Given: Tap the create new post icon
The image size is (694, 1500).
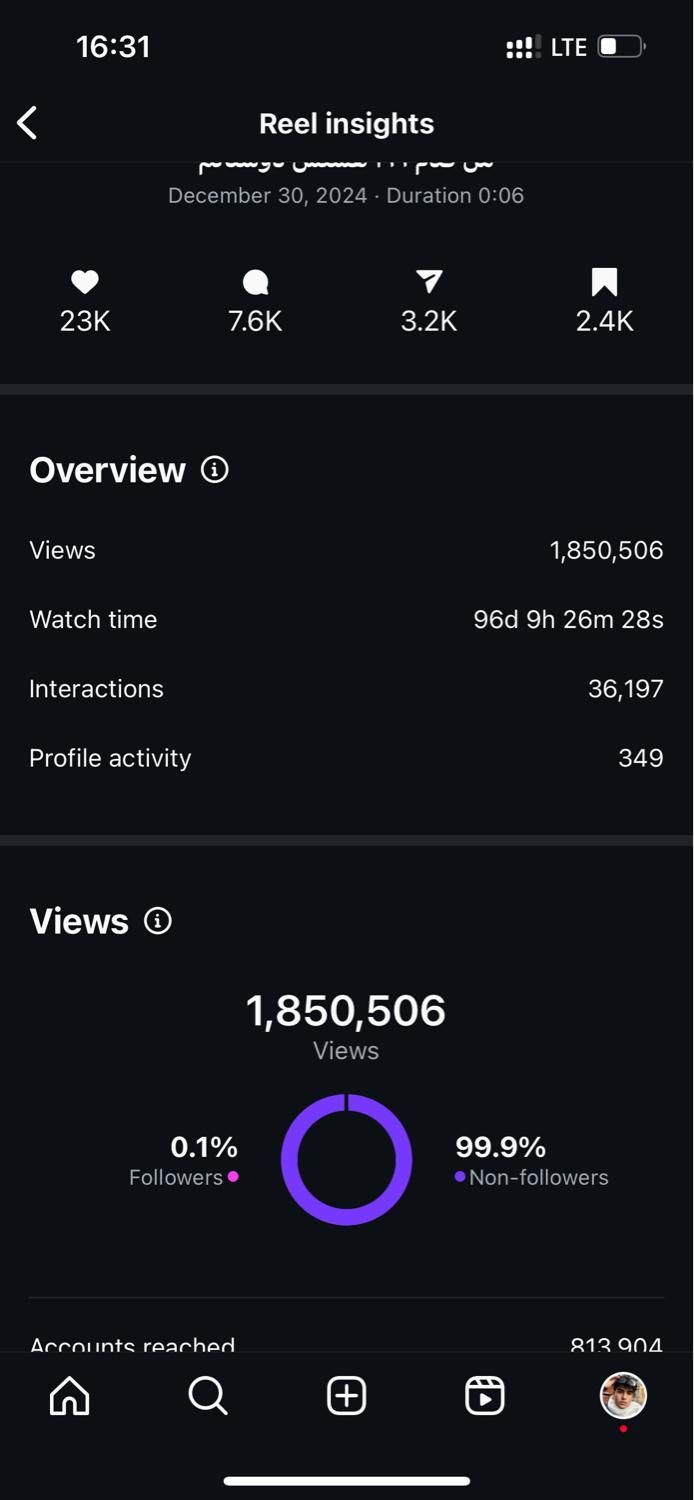Looking at the screenshot, I should 347,1396.
